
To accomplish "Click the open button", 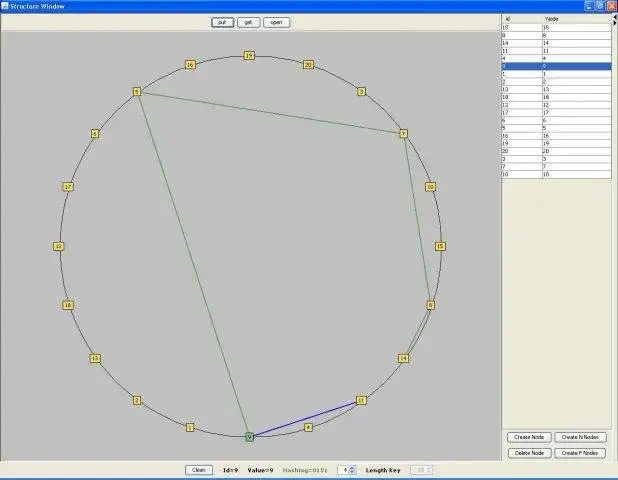I will click(x=276, y=22).
